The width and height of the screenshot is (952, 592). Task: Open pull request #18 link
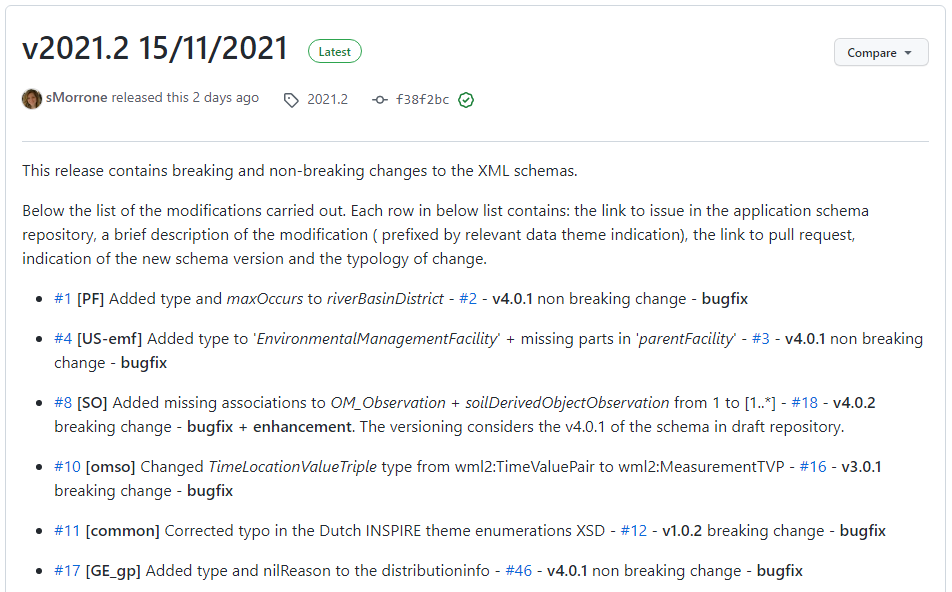[804, 403]
